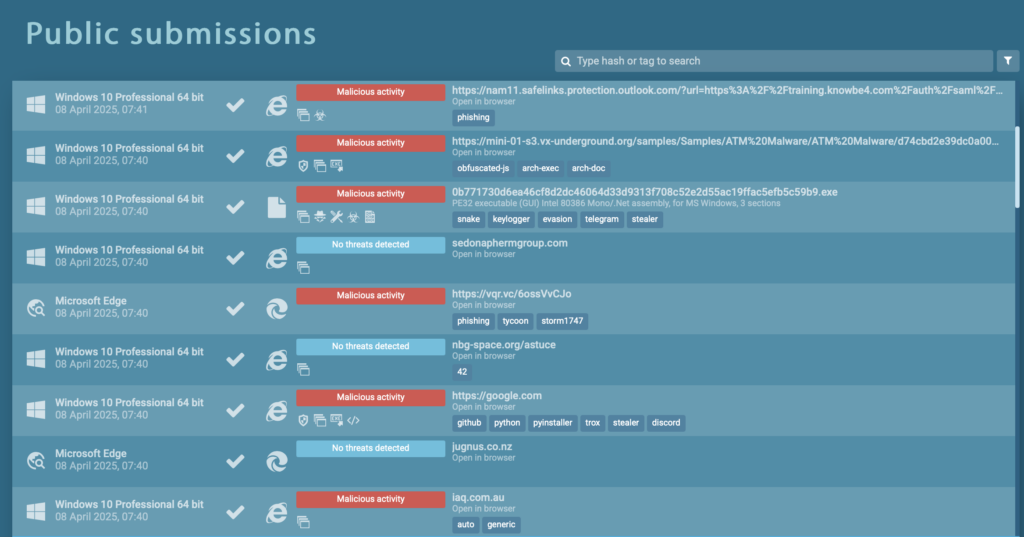
Task: Click the multi-window indicator in the iaq.com.au row
Action: click(303, 522)
